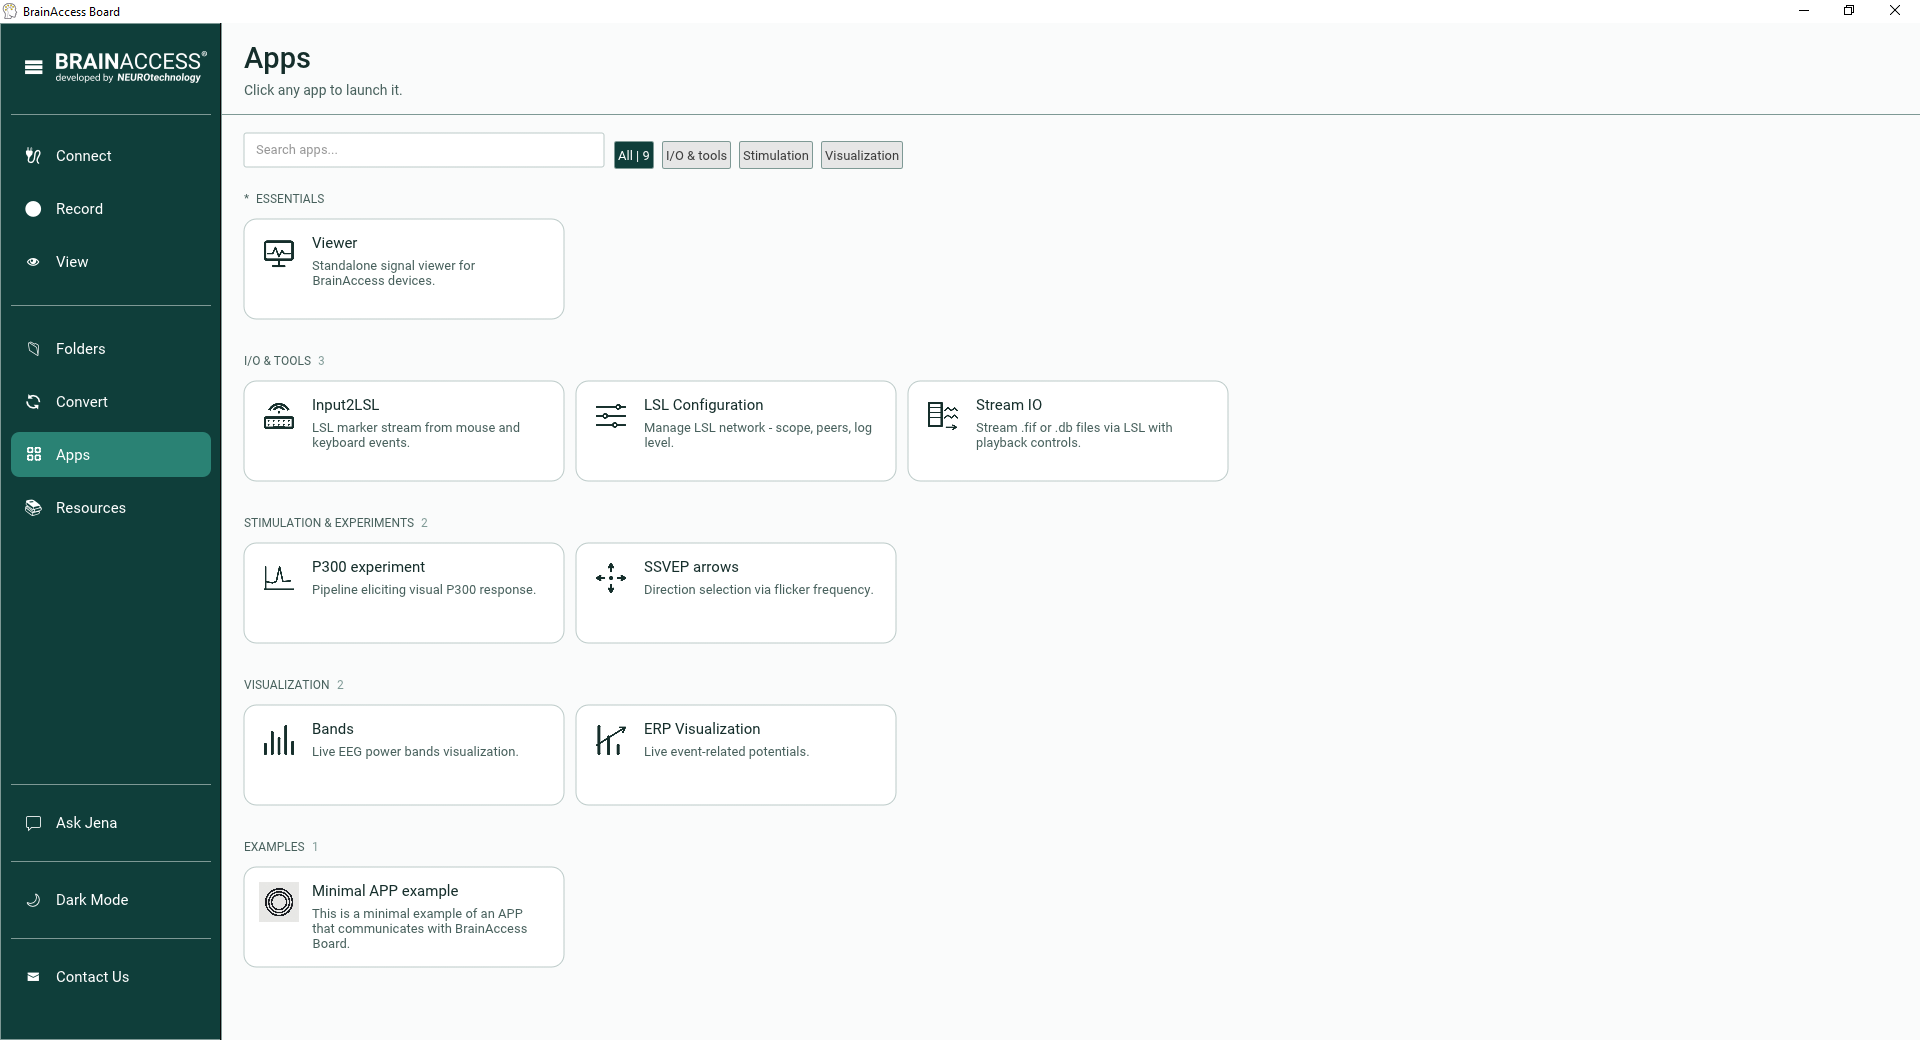Click the Record circle icon
Image resolution: width=1920 pixels, height=1040 pixels.
[33, 209]
